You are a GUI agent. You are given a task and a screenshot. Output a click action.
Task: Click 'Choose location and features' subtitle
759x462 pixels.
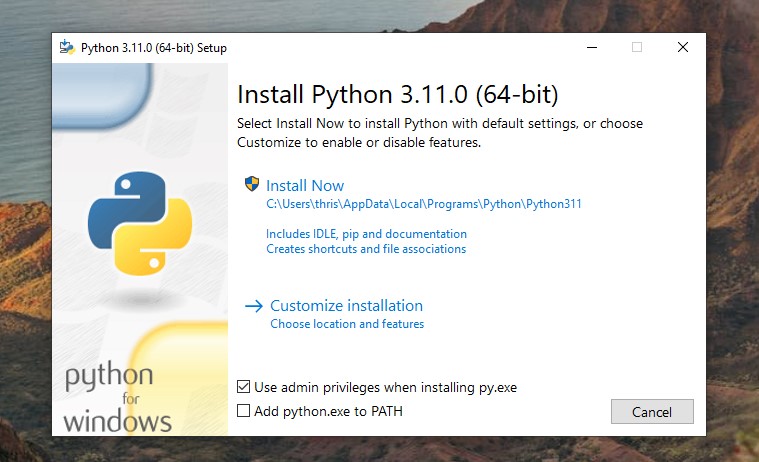(347, 323)
